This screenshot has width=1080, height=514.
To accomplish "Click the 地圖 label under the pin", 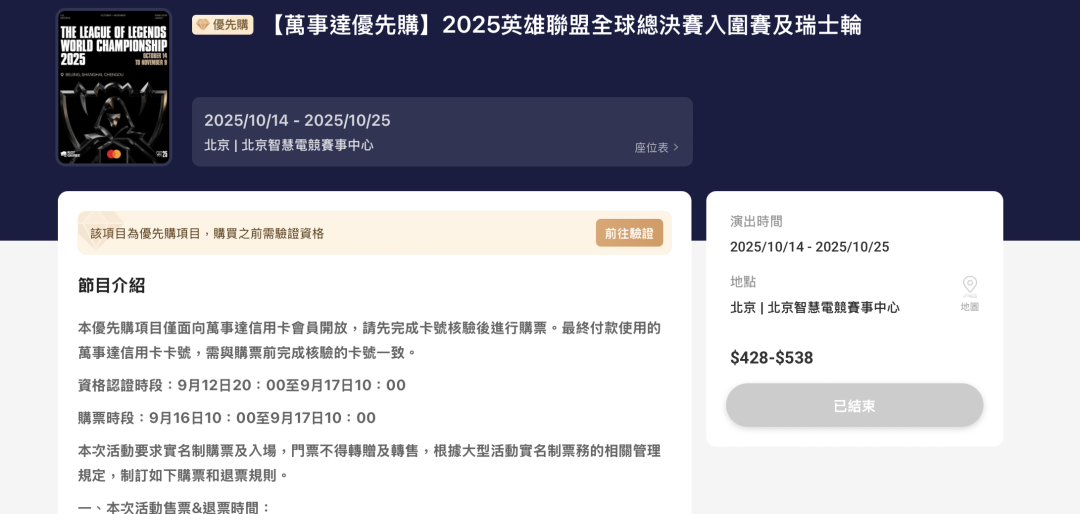I will (970, 307).
